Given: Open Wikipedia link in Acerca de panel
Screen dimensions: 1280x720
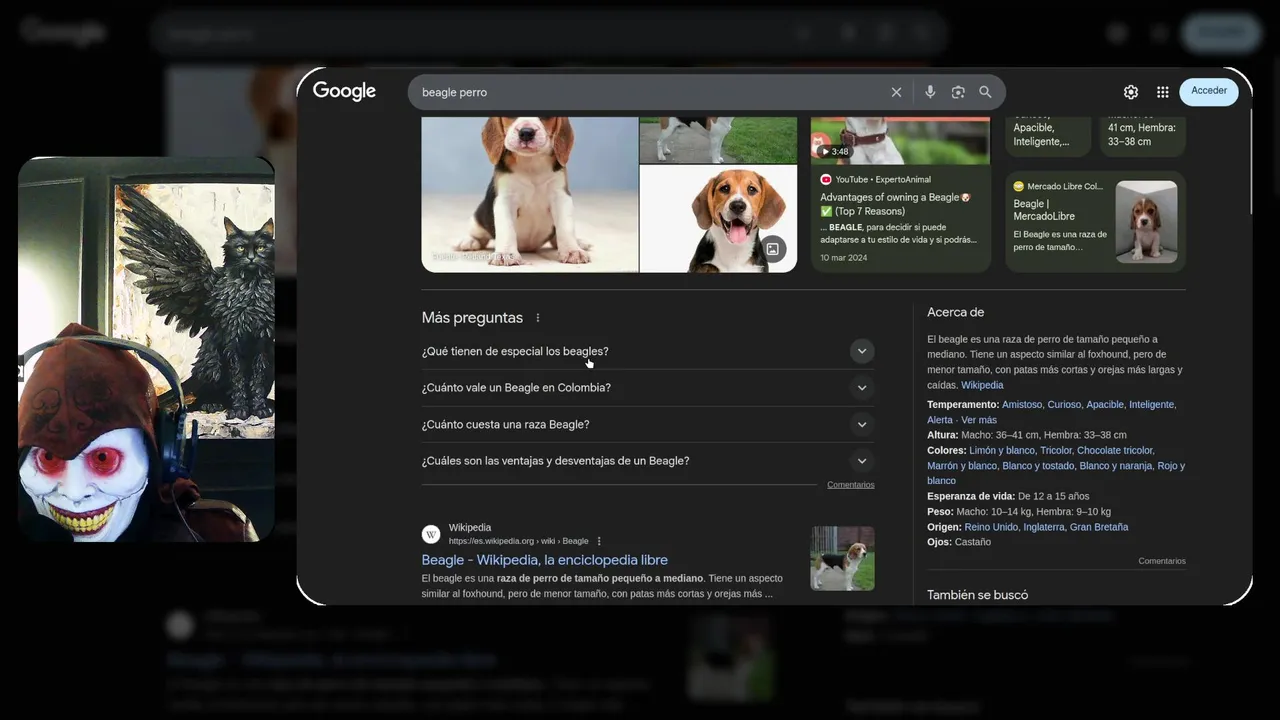Looking at the screenshot, I should (x=982, y=385).
